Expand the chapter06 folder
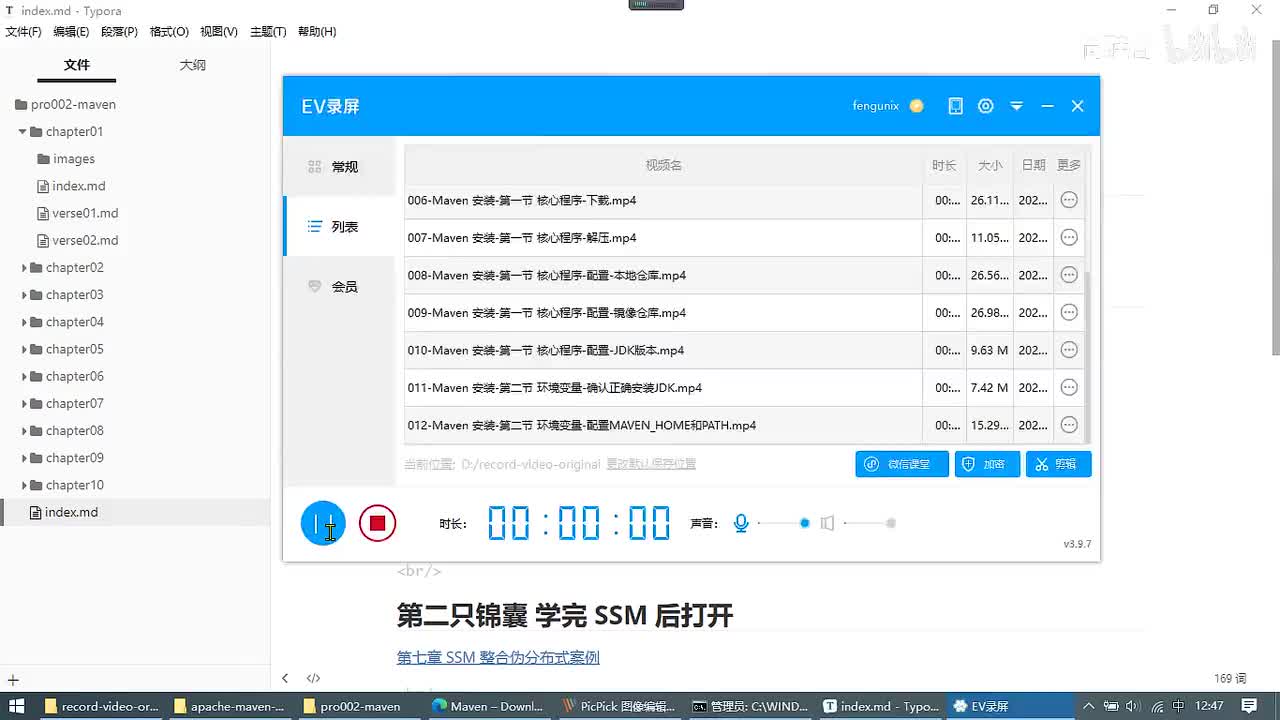 click(24, 376)
